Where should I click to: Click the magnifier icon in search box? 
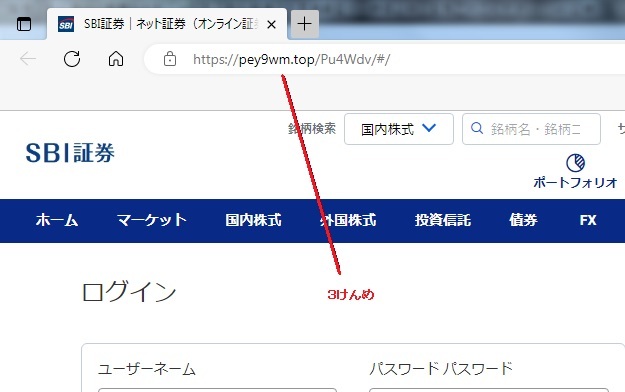click(477, 128)
